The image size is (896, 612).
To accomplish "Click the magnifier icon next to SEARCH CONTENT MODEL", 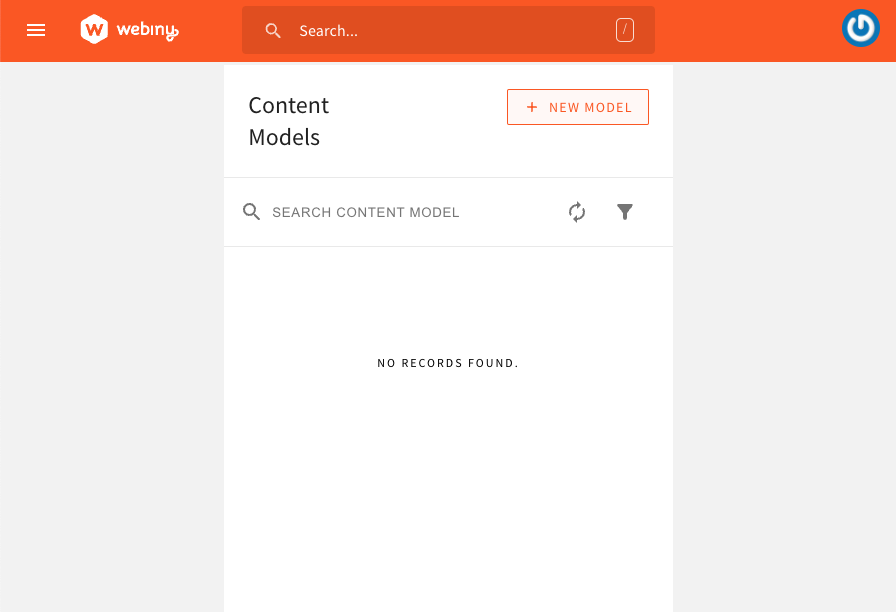I will pos(251,212).
